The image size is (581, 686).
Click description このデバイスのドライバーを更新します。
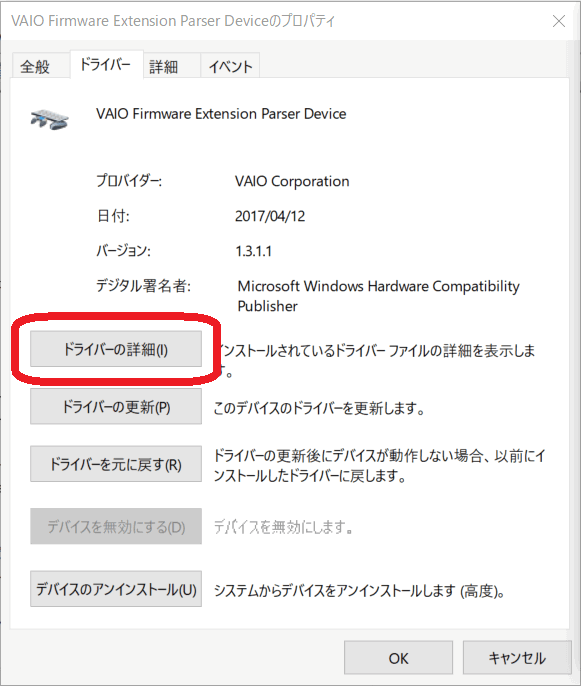click(x=319, y=409)
